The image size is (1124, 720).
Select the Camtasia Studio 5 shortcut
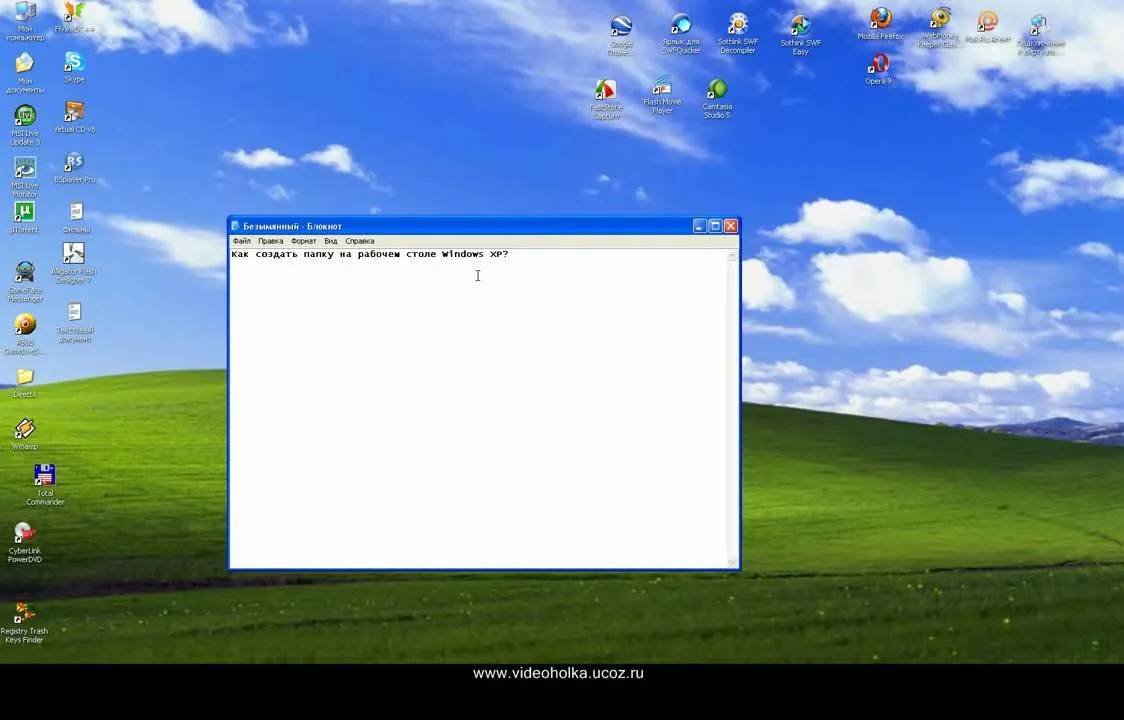pyautogui.click(x=717, y=98)
